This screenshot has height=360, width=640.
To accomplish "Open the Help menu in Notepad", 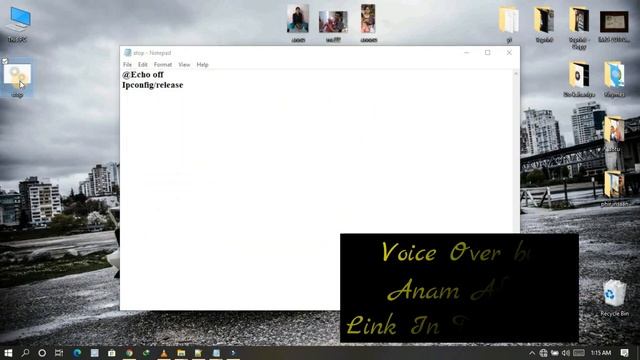I will 202,64.
